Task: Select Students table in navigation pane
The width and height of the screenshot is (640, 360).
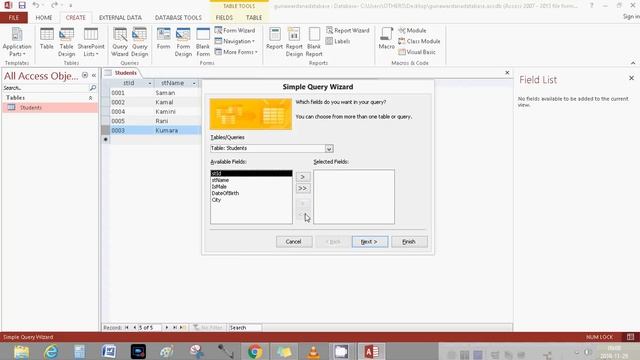Action: click(x=50, y=107)
